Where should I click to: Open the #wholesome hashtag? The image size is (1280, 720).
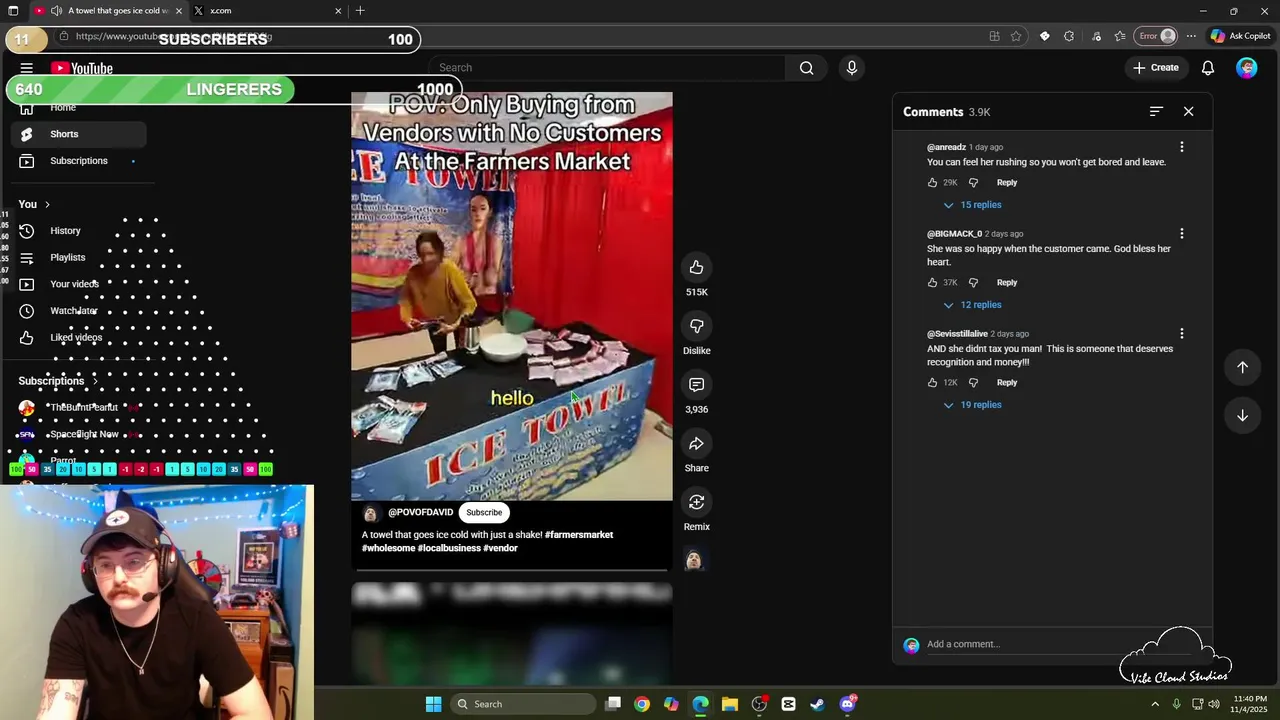pos(388,548)
